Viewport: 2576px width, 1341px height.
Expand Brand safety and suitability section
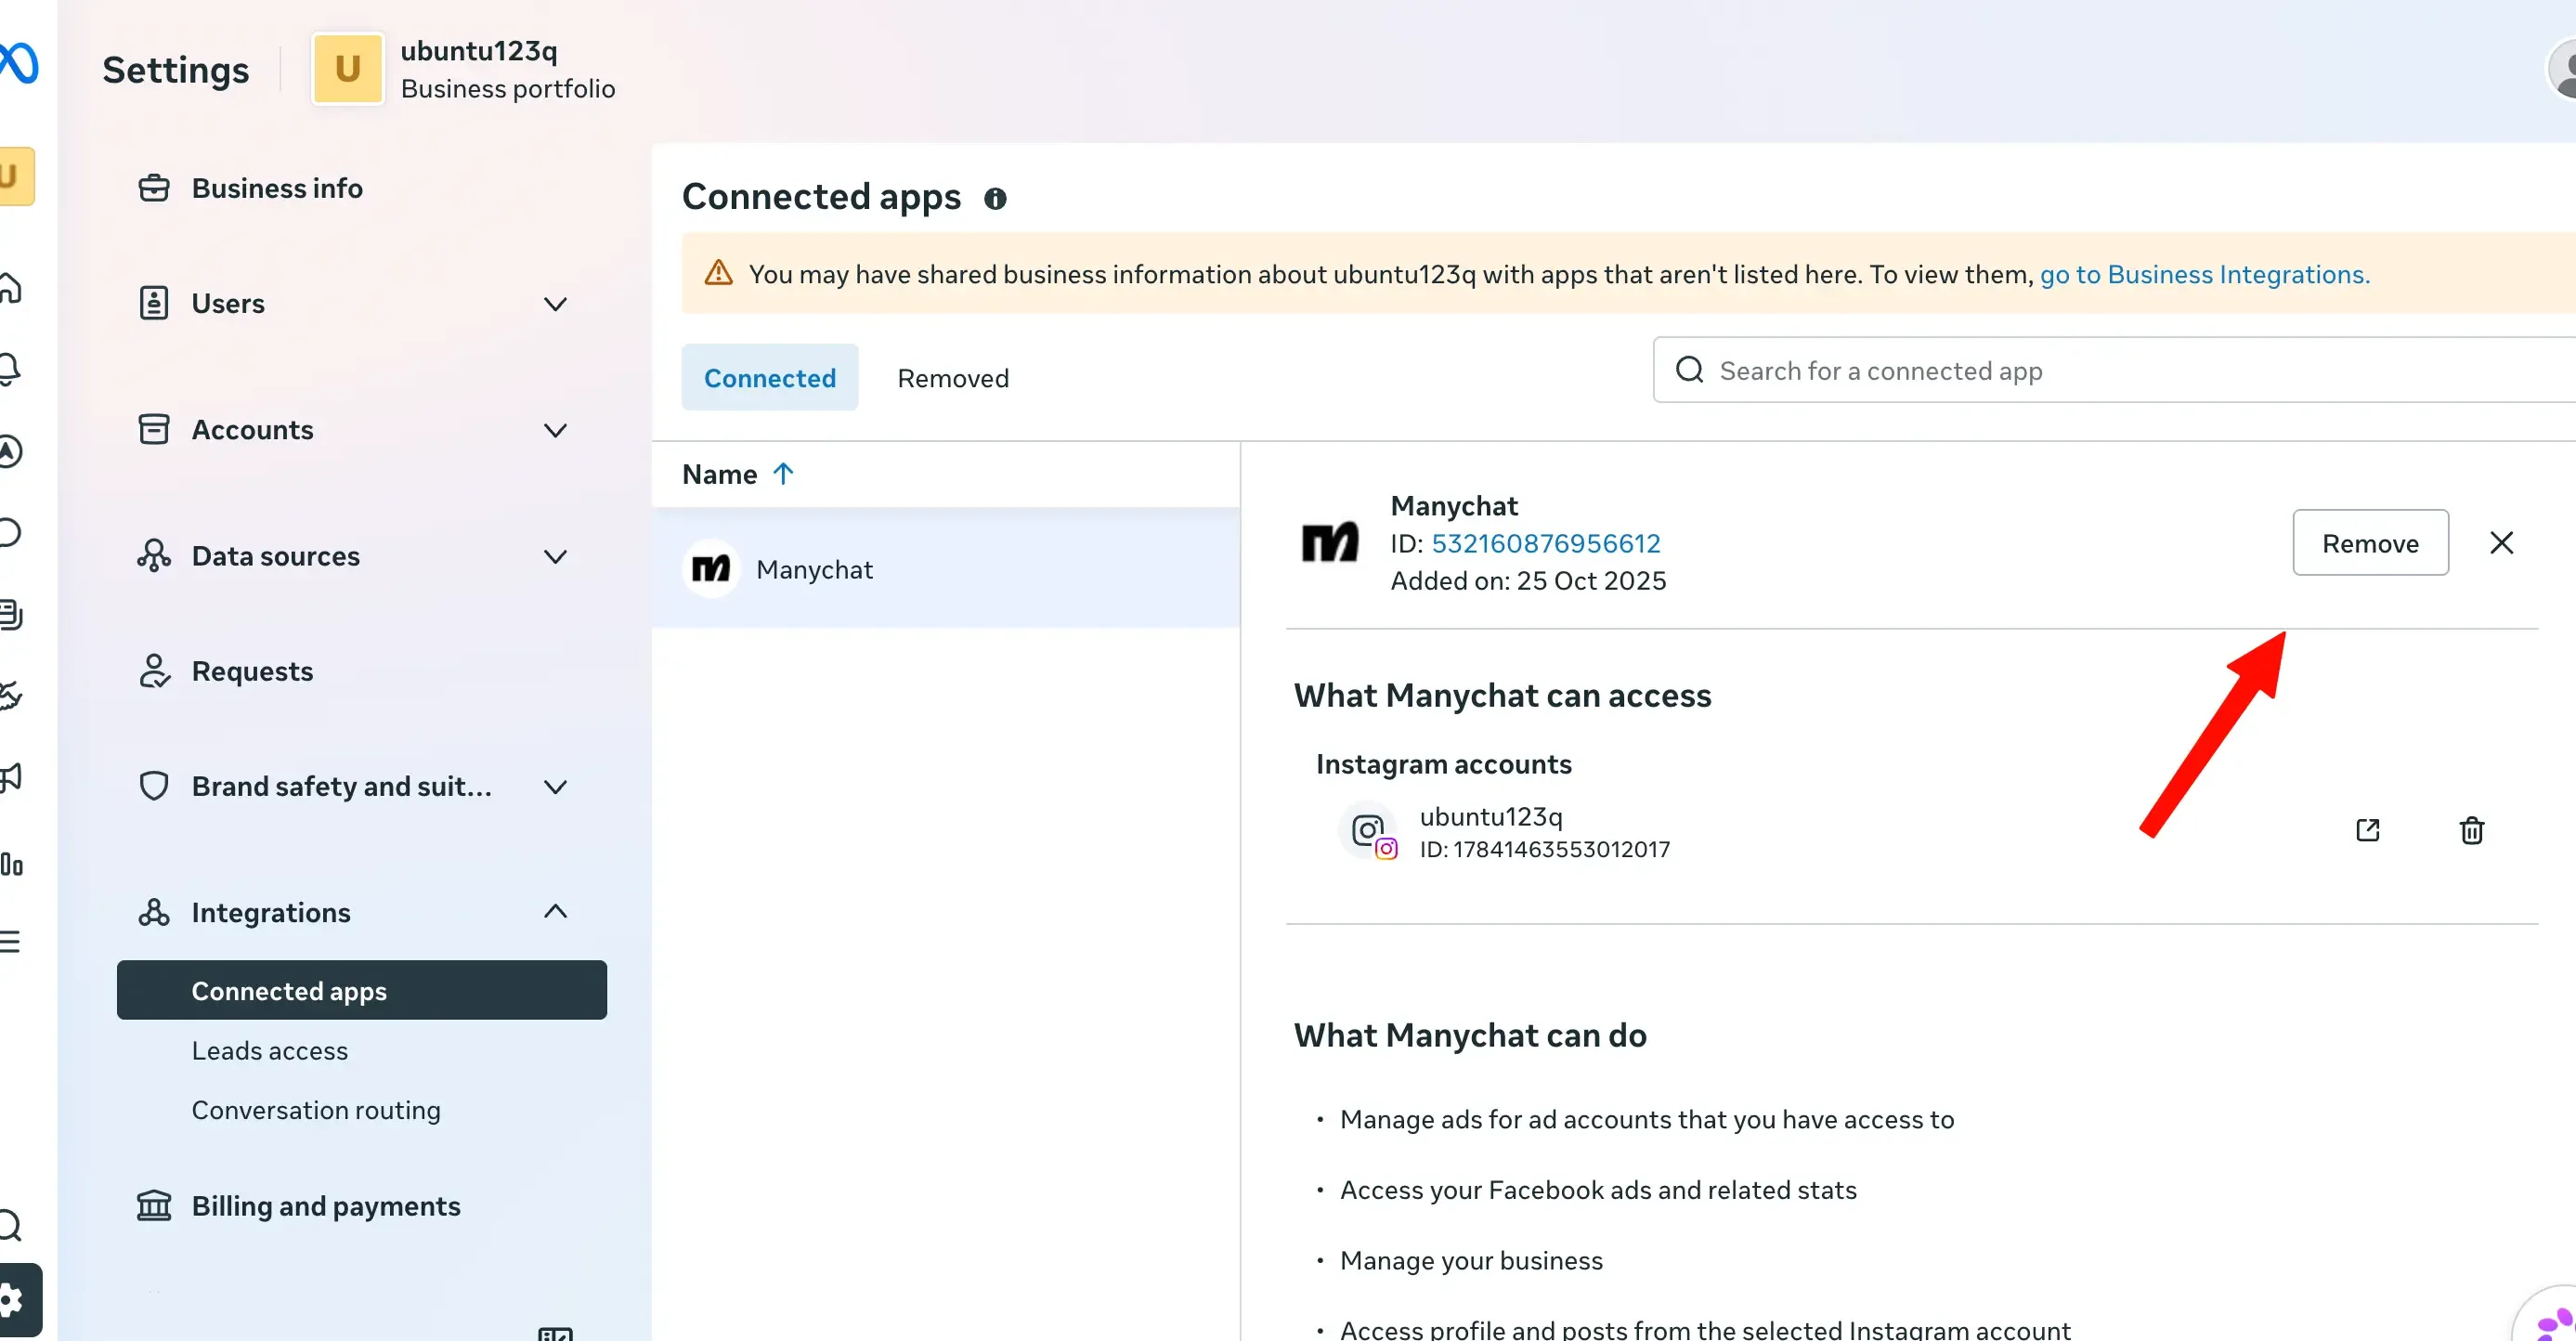361,786
